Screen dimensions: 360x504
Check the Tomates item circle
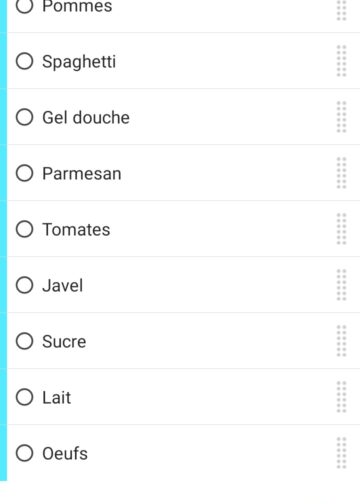click(x=25, y=229)
